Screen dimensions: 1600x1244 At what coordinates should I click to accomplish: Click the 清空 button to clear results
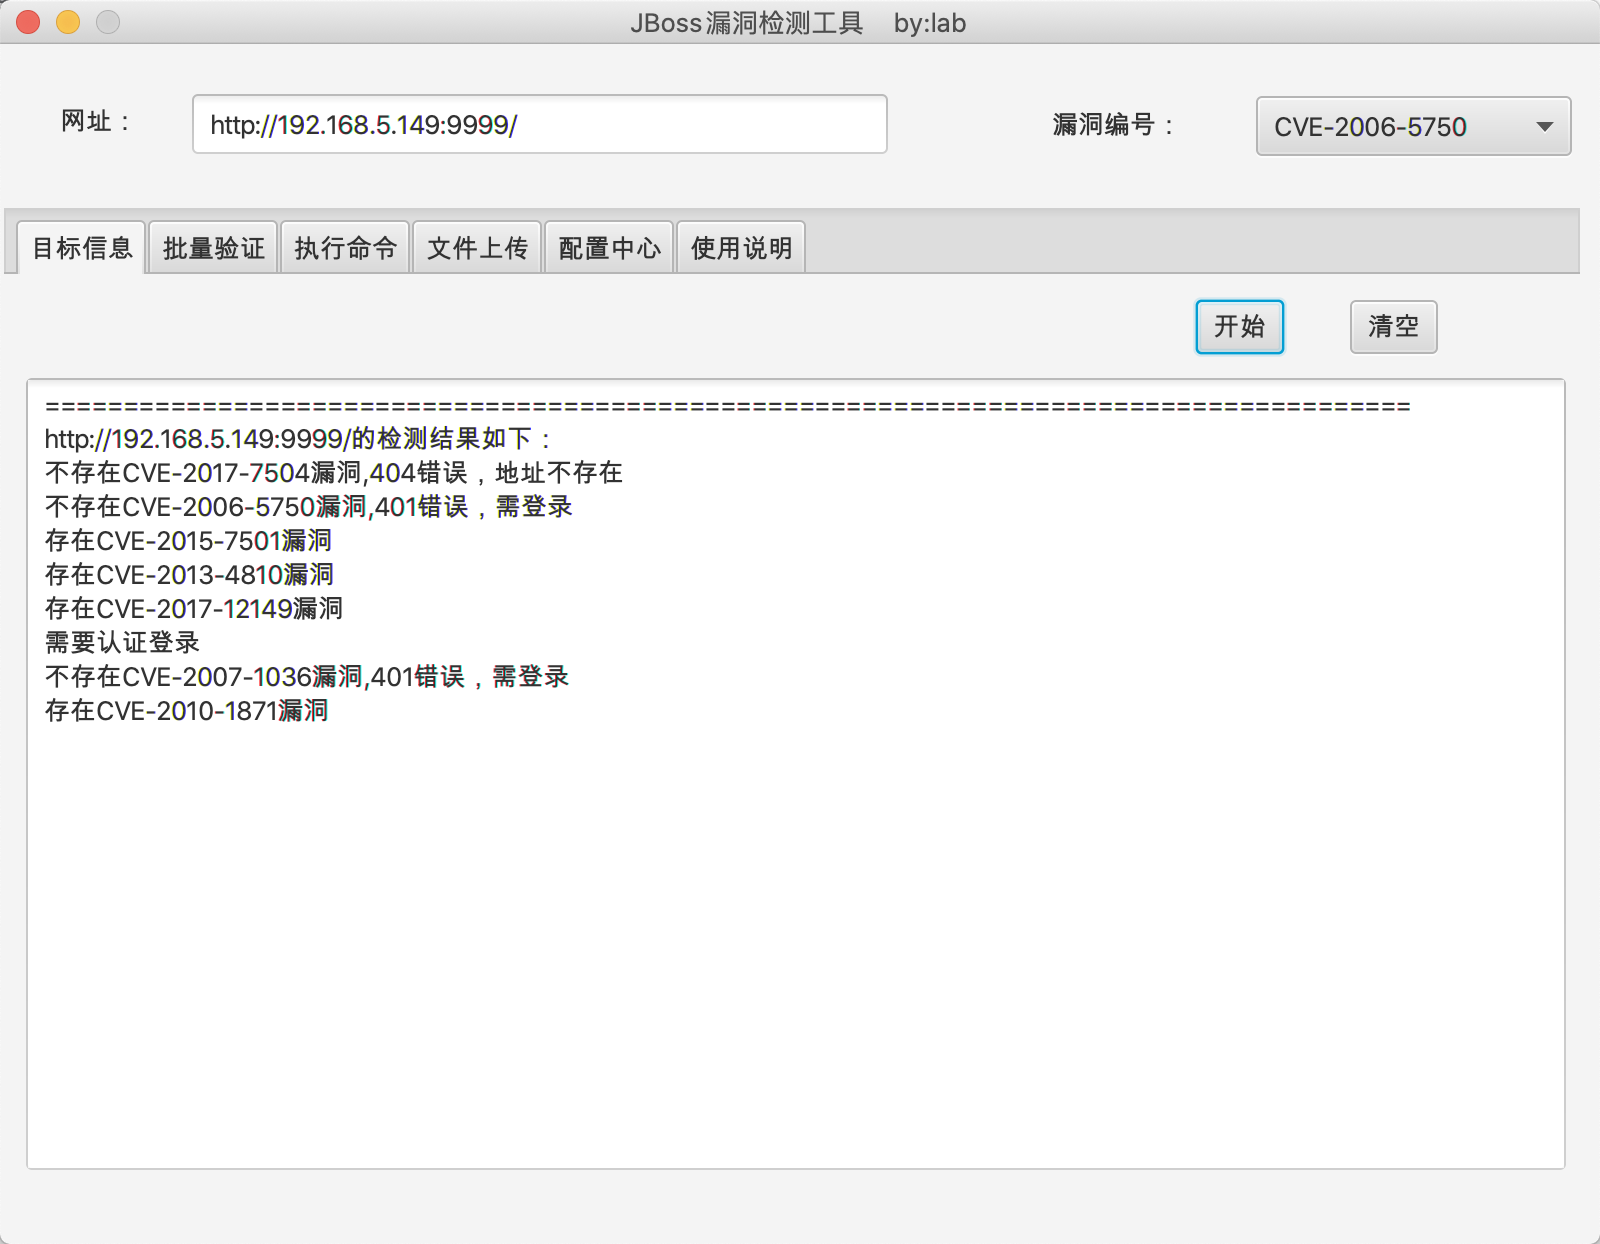click(x=1394, y=327)
